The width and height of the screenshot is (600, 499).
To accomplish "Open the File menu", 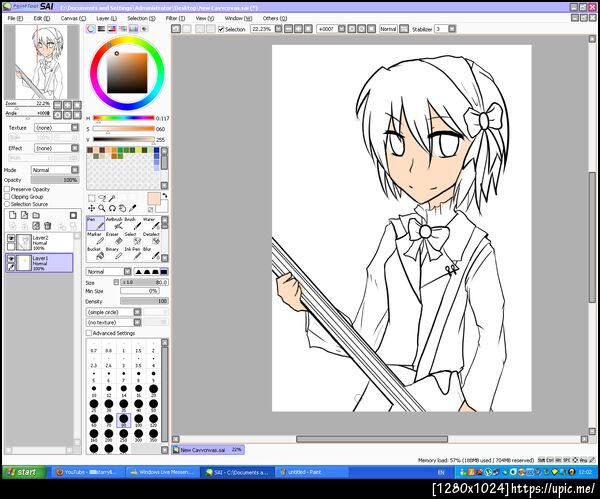I will click(15, 18).
